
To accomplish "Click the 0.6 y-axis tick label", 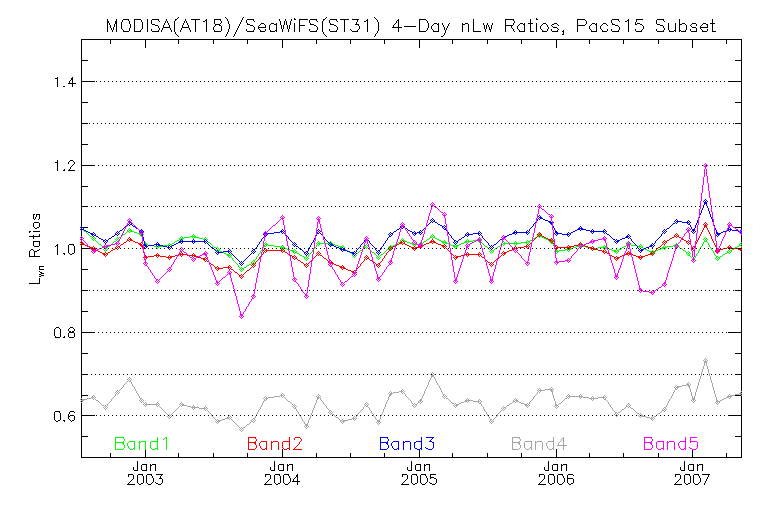I will pyautogui.click(x=65, y=416).
